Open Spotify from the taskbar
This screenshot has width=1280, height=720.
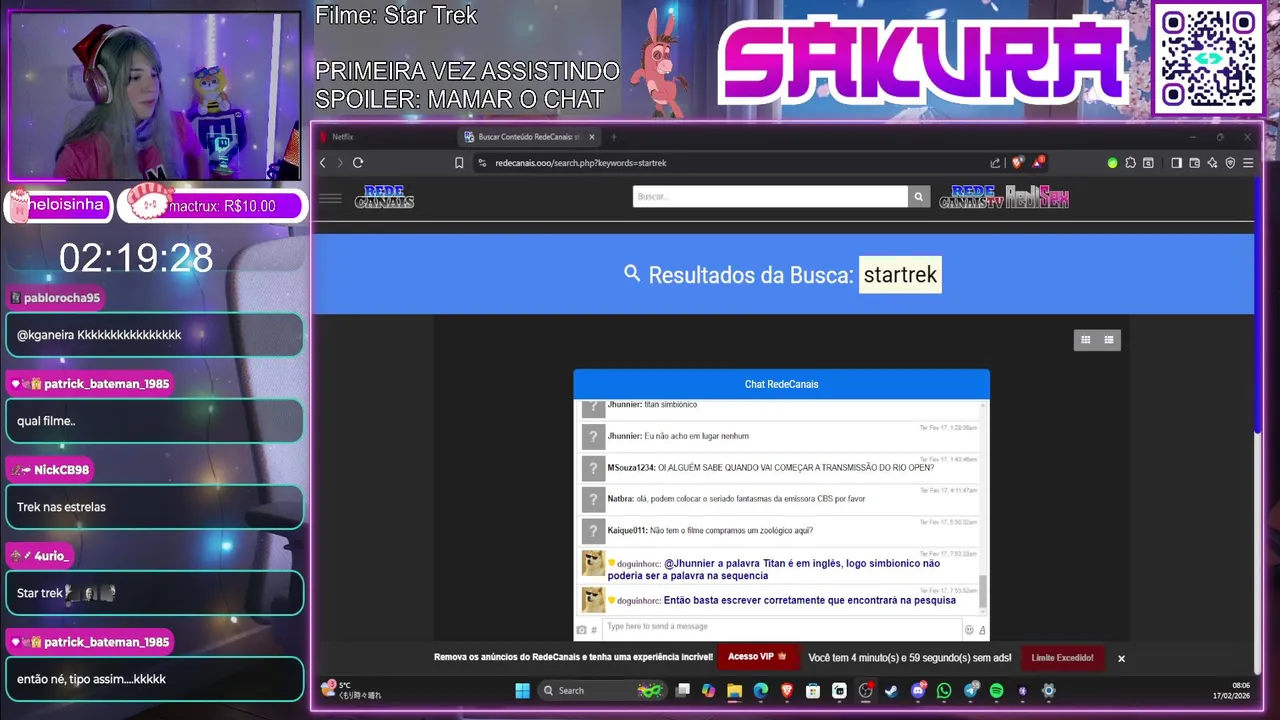(x=997, y=691)
